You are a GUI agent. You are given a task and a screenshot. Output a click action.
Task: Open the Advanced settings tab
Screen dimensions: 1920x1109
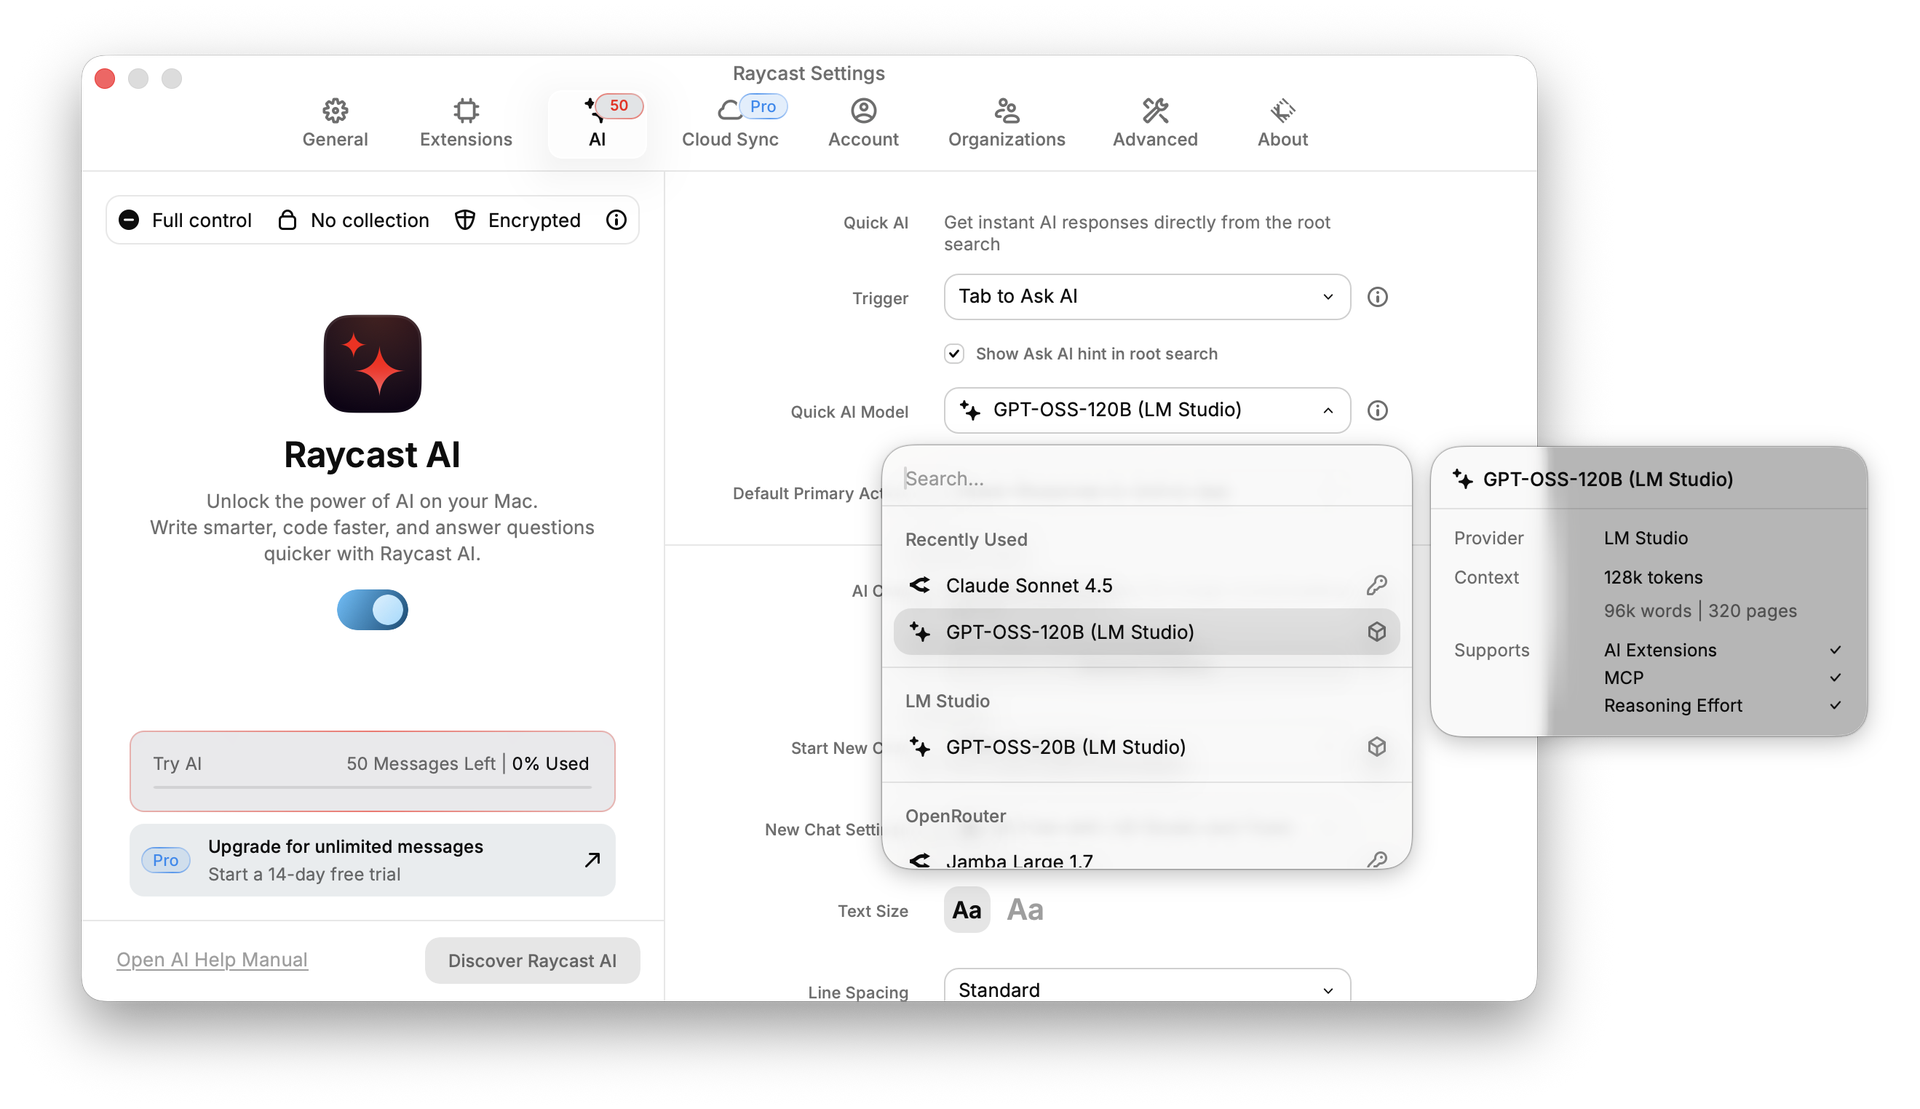tap(1154, 123)
